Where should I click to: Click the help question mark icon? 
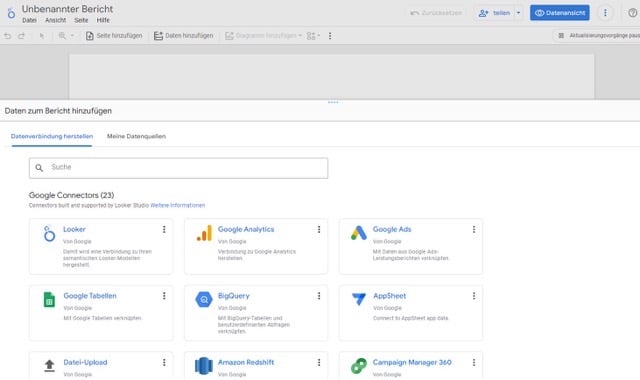click(633, 13)
